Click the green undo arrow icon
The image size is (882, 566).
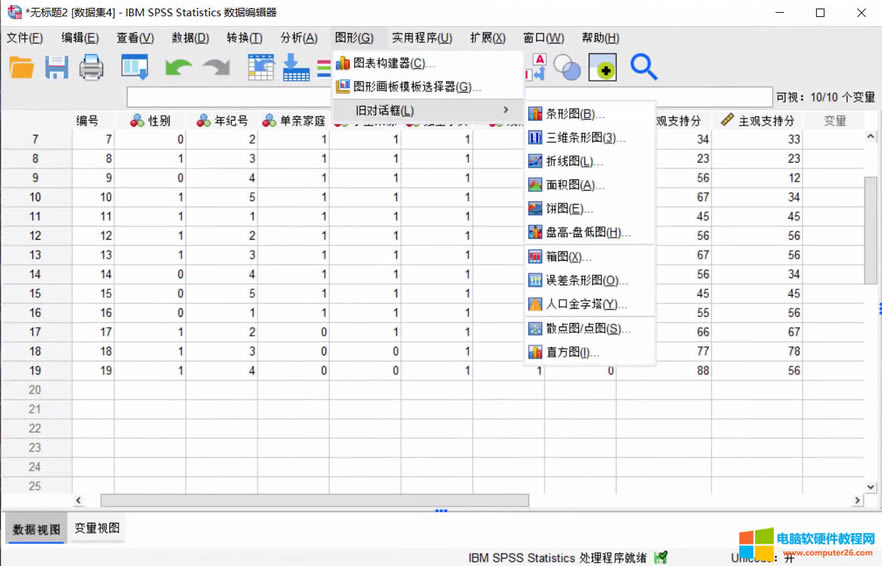(x=178, y=67)
